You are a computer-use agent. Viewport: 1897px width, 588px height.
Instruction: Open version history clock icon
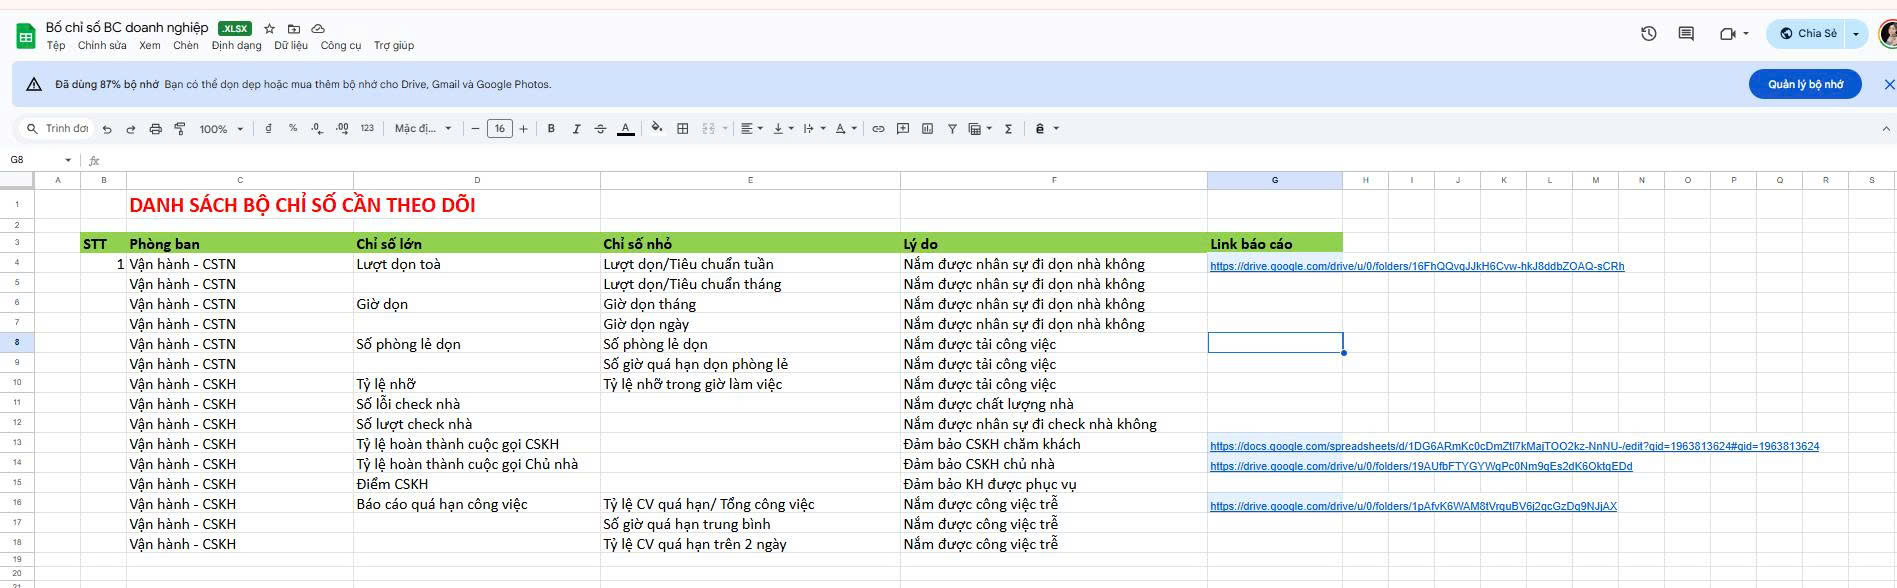tap(1649, 34)
